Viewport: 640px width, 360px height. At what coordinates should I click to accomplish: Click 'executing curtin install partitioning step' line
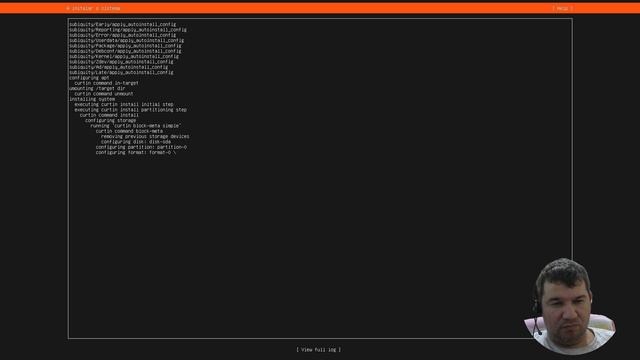click(x=131, y=109)
